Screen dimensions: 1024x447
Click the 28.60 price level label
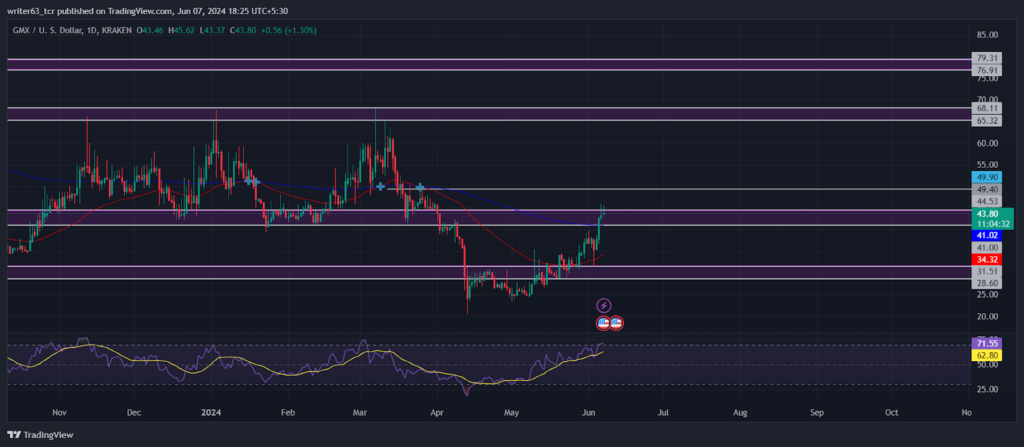985,284
